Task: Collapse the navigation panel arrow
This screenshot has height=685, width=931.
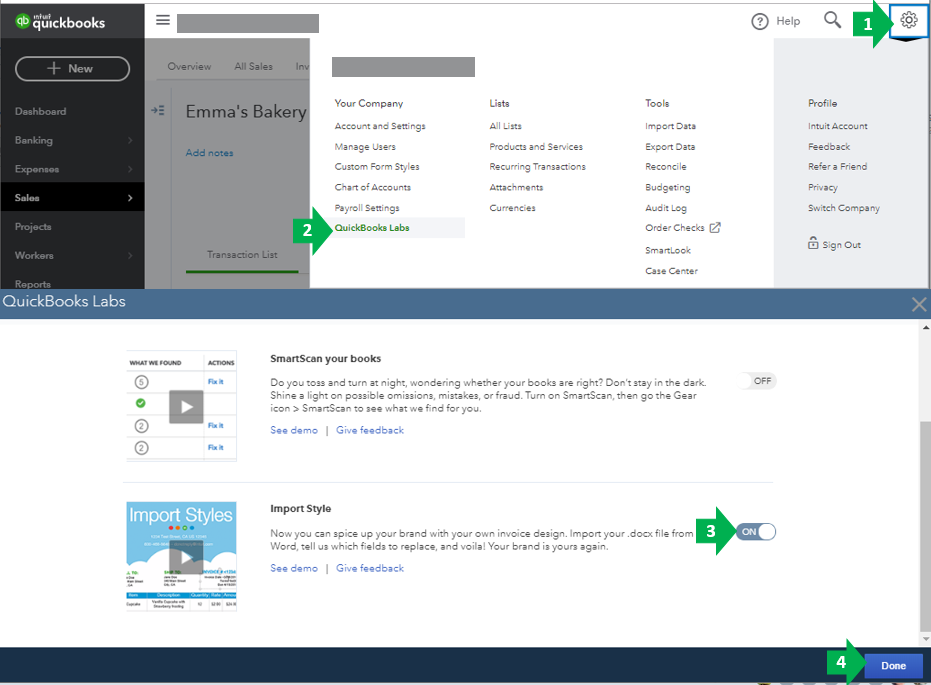Action: [x=156, y=111]
